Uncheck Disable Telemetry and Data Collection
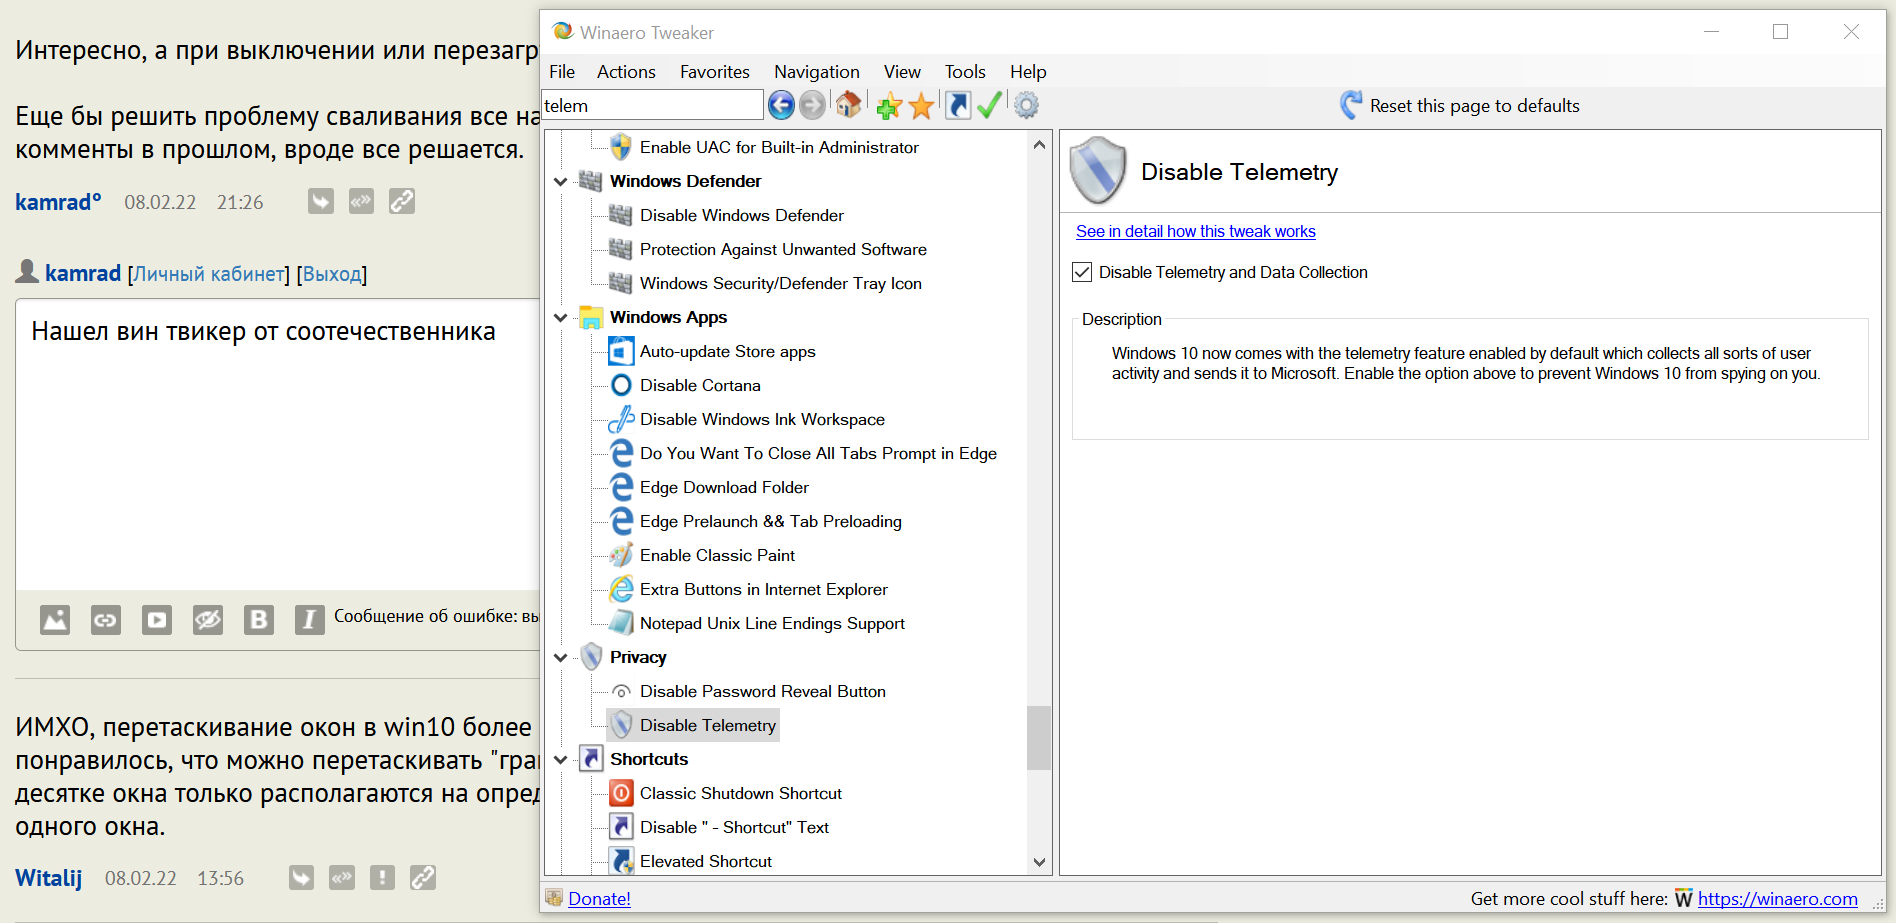The image size is (1896, 923). 1082,272
